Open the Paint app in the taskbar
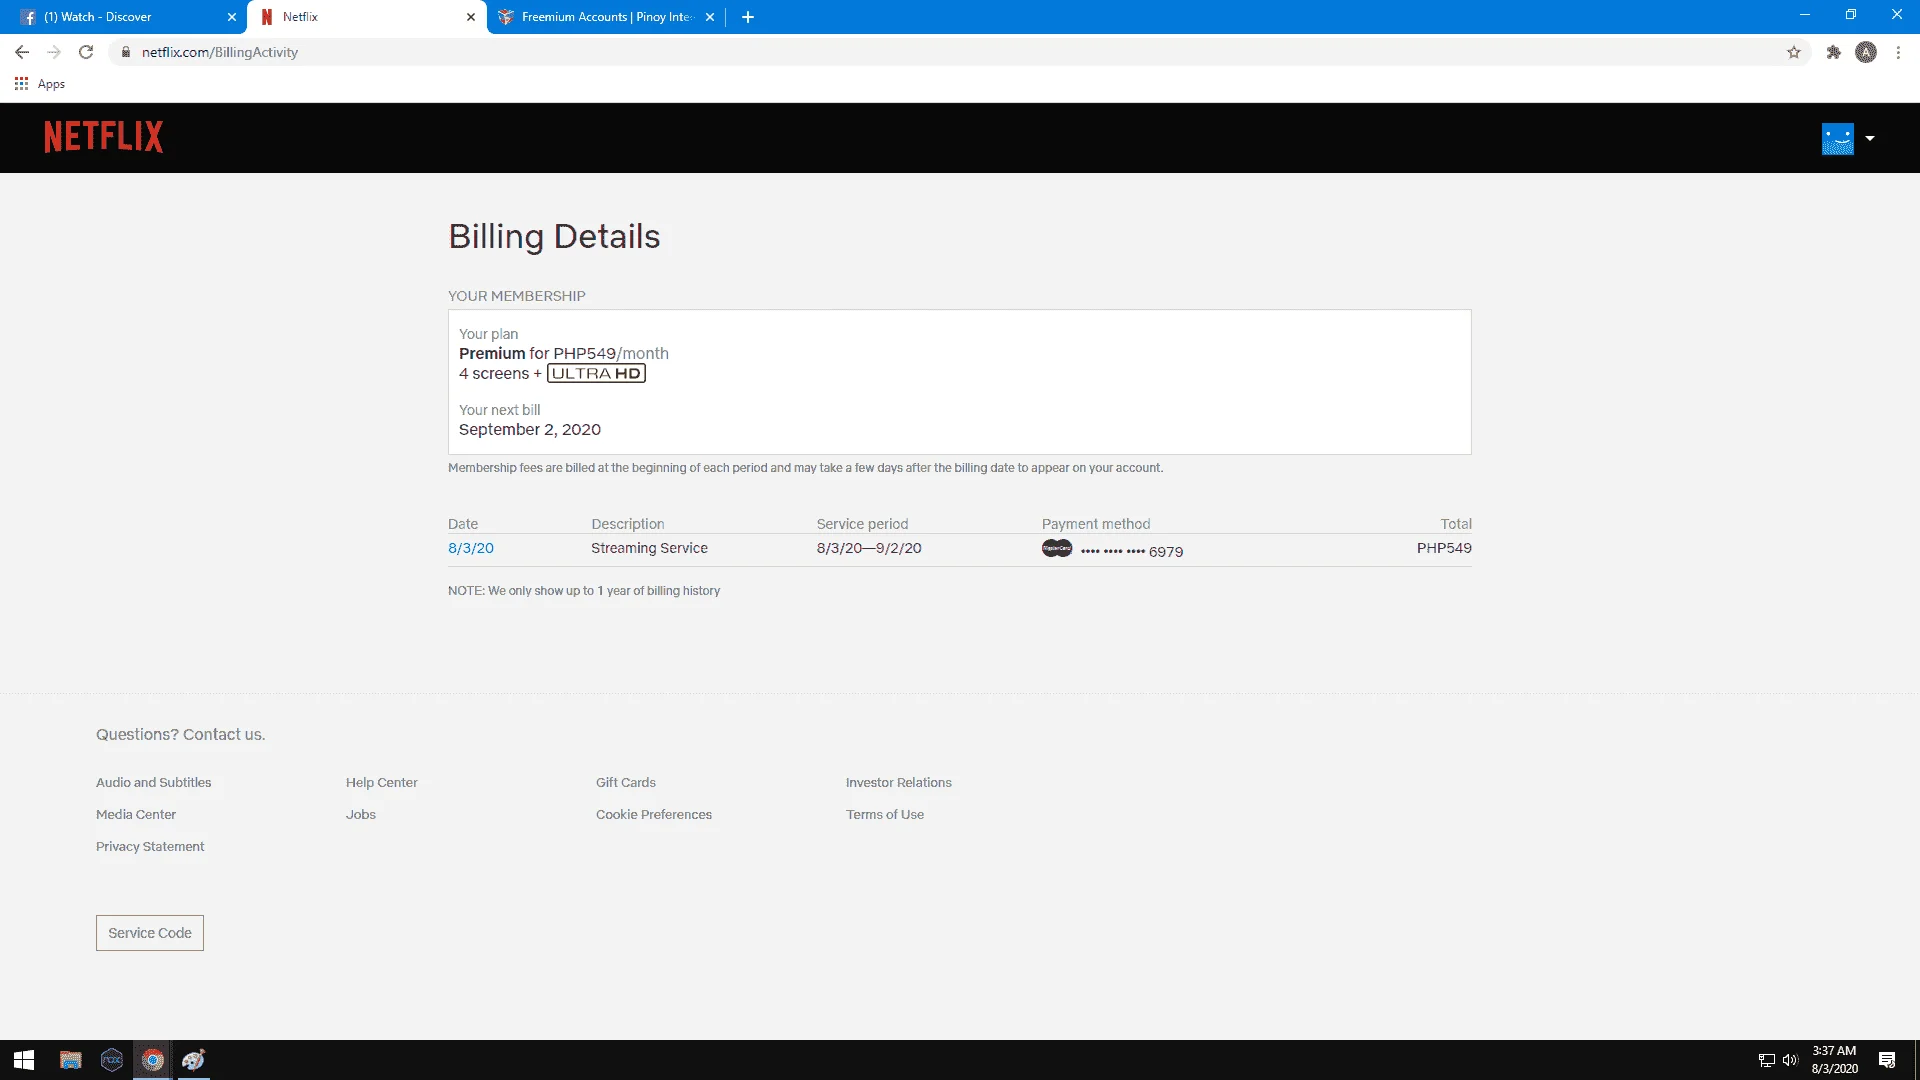 (x=193, y=1060)
